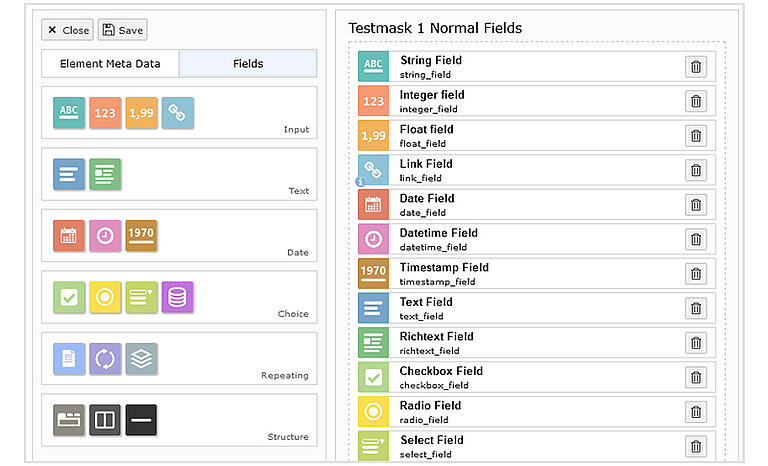Remove the Checkbox Field with trash icon

click(x=696, y=377)
